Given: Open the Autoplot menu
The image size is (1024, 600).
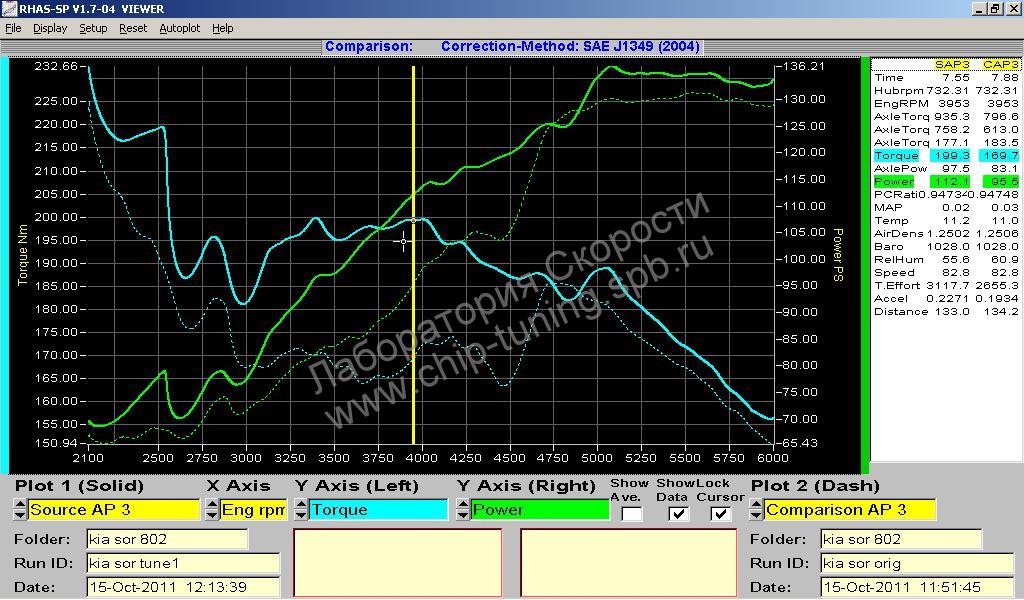Looking at the screenshot, I should pos(180,28).
